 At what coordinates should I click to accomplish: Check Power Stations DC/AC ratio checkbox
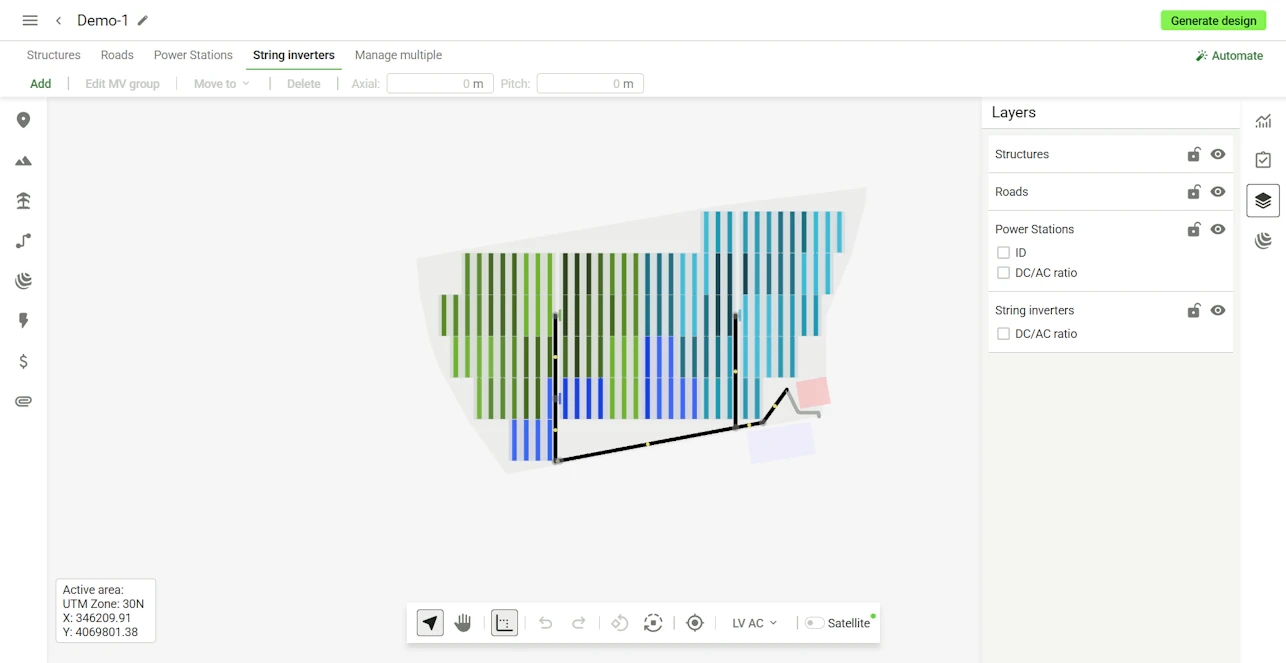(x=1003, y=273)
